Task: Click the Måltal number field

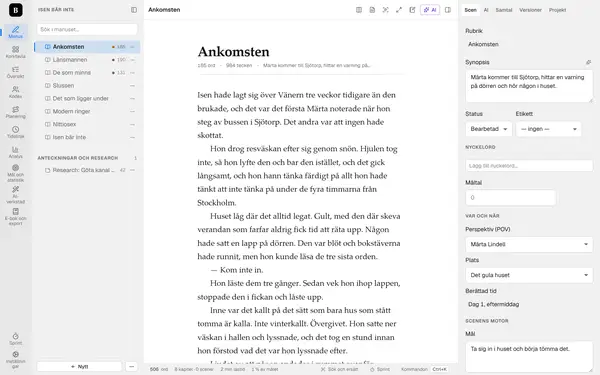Action: (x=510, y=197)
